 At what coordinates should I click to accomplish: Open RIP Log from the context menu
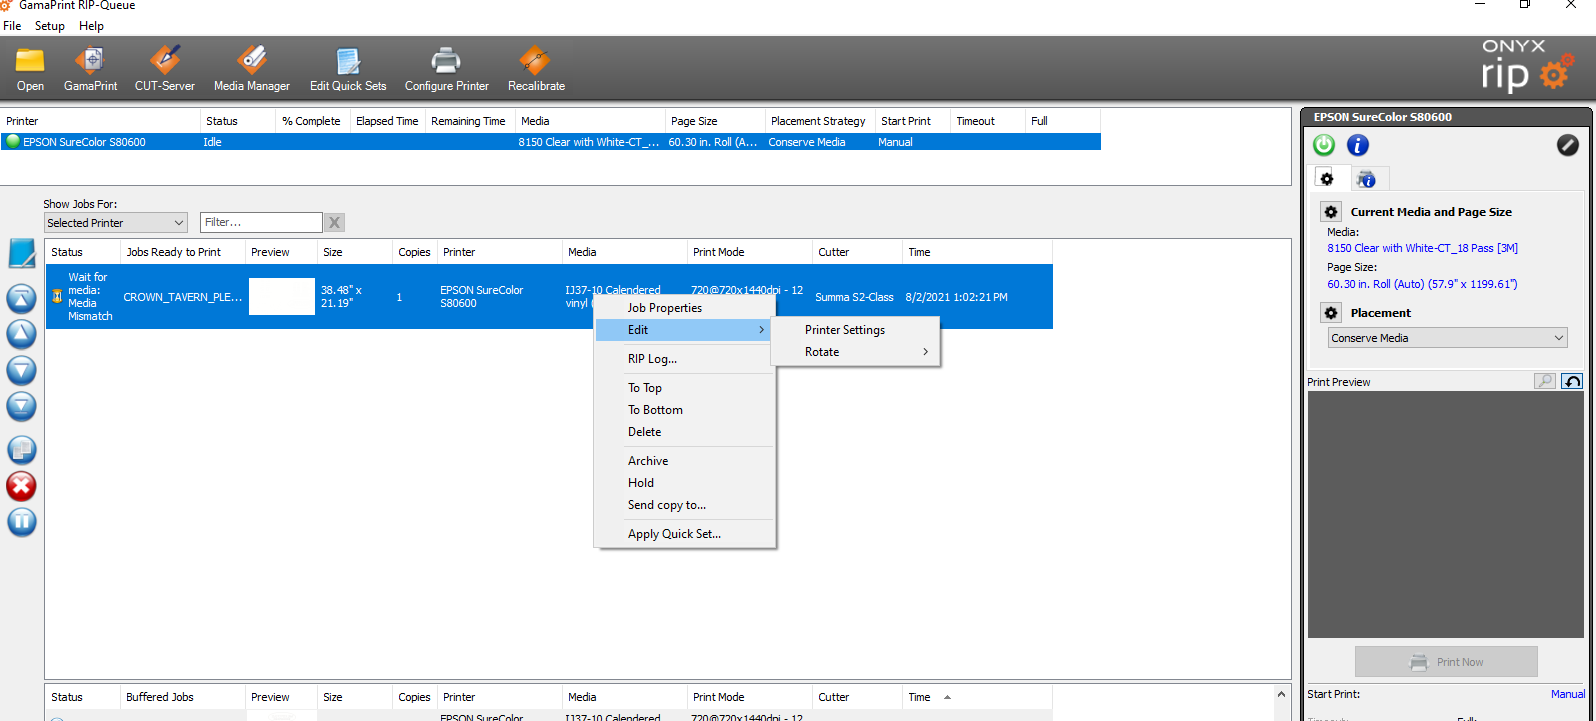652,359
